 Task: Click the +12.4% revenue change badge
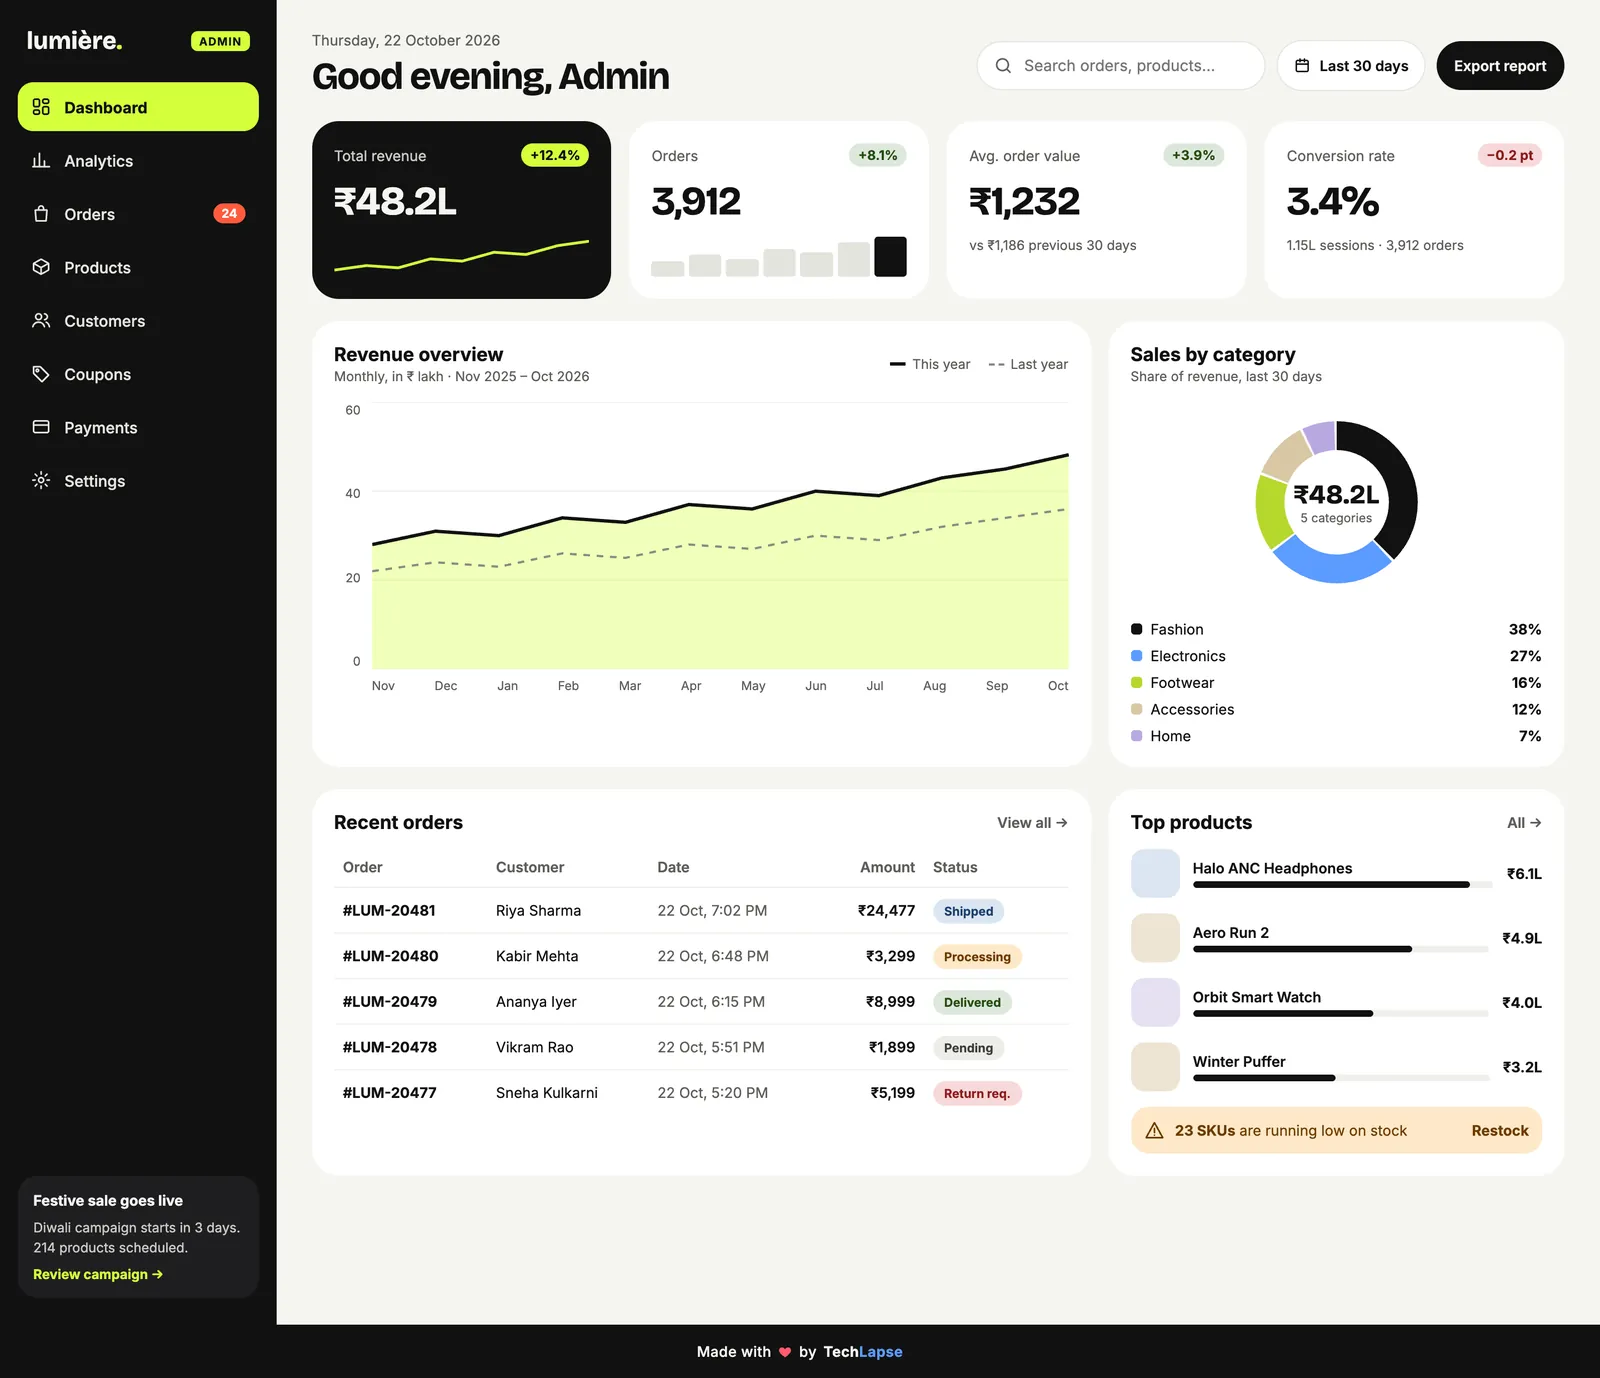click(555, 155)
